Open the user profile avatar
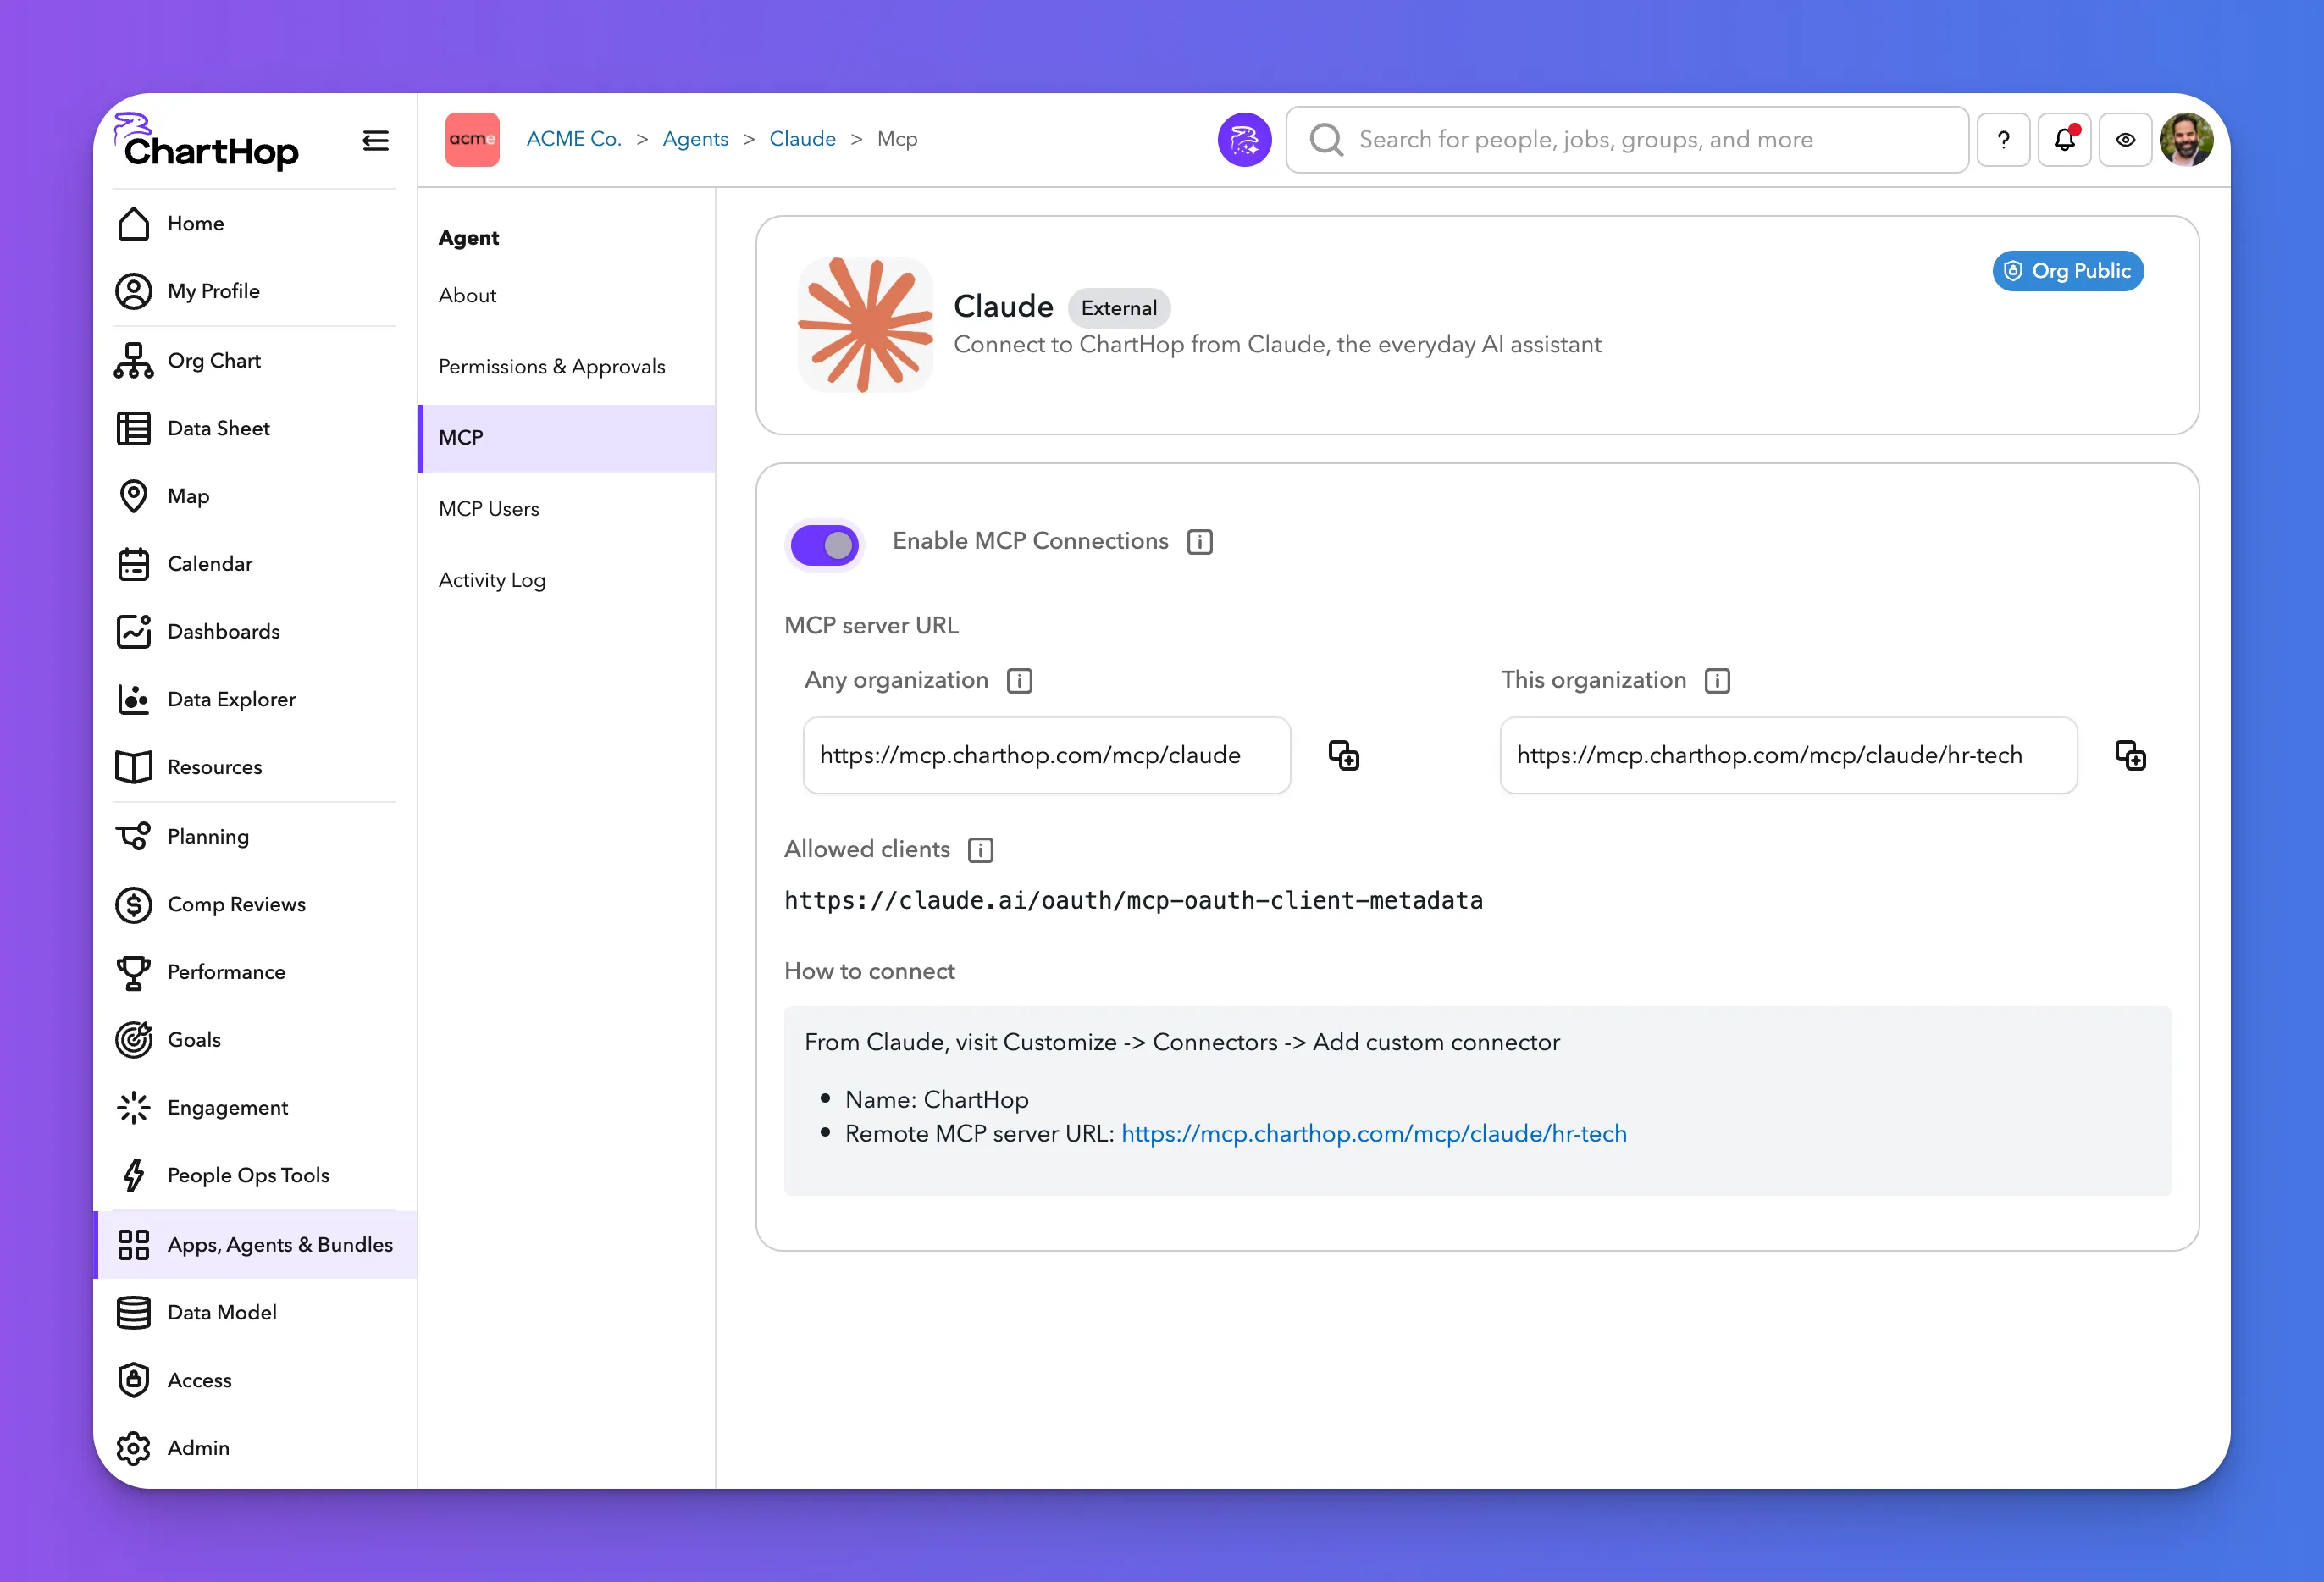Screen dimensions: 2324x1582 point(2186,140)
